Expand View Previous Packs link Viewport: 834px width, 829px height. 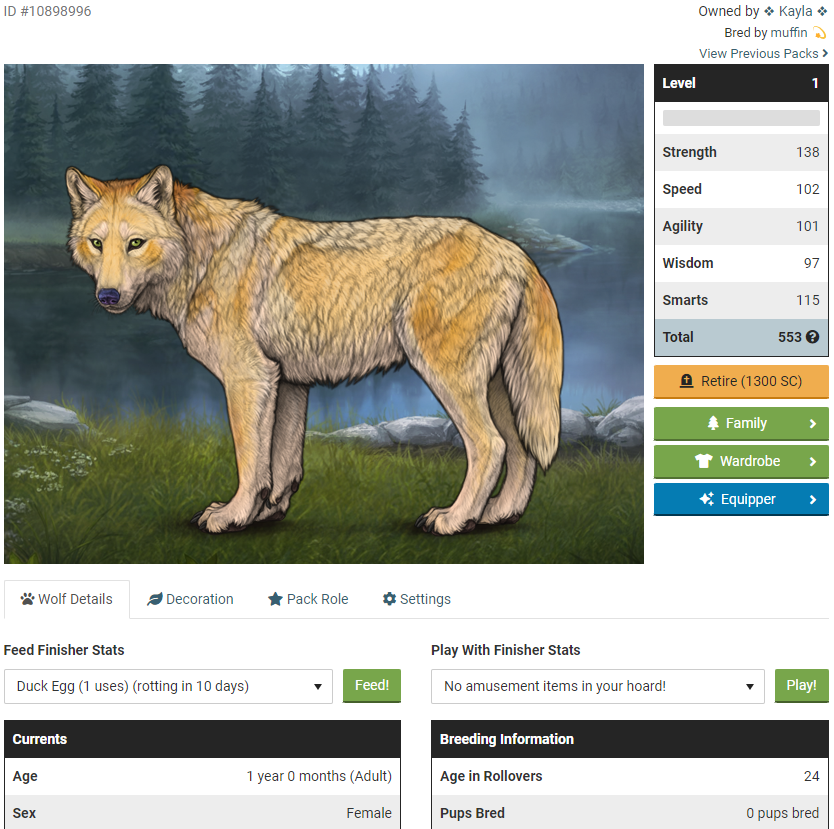(x=763, y=54)
